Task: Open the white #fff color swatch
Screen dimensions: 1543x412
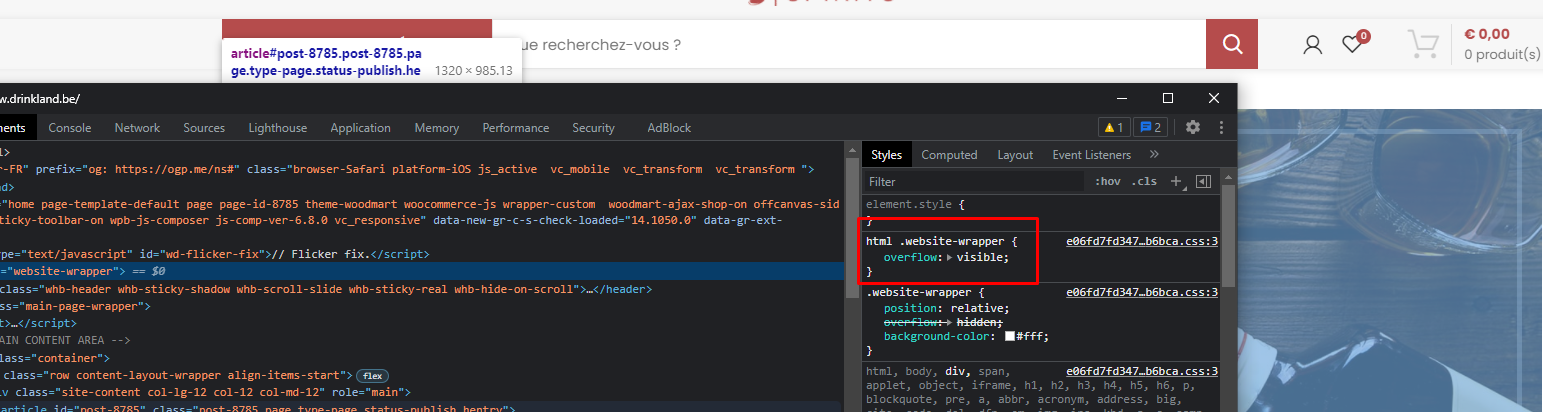Action: pos(1011,337)
